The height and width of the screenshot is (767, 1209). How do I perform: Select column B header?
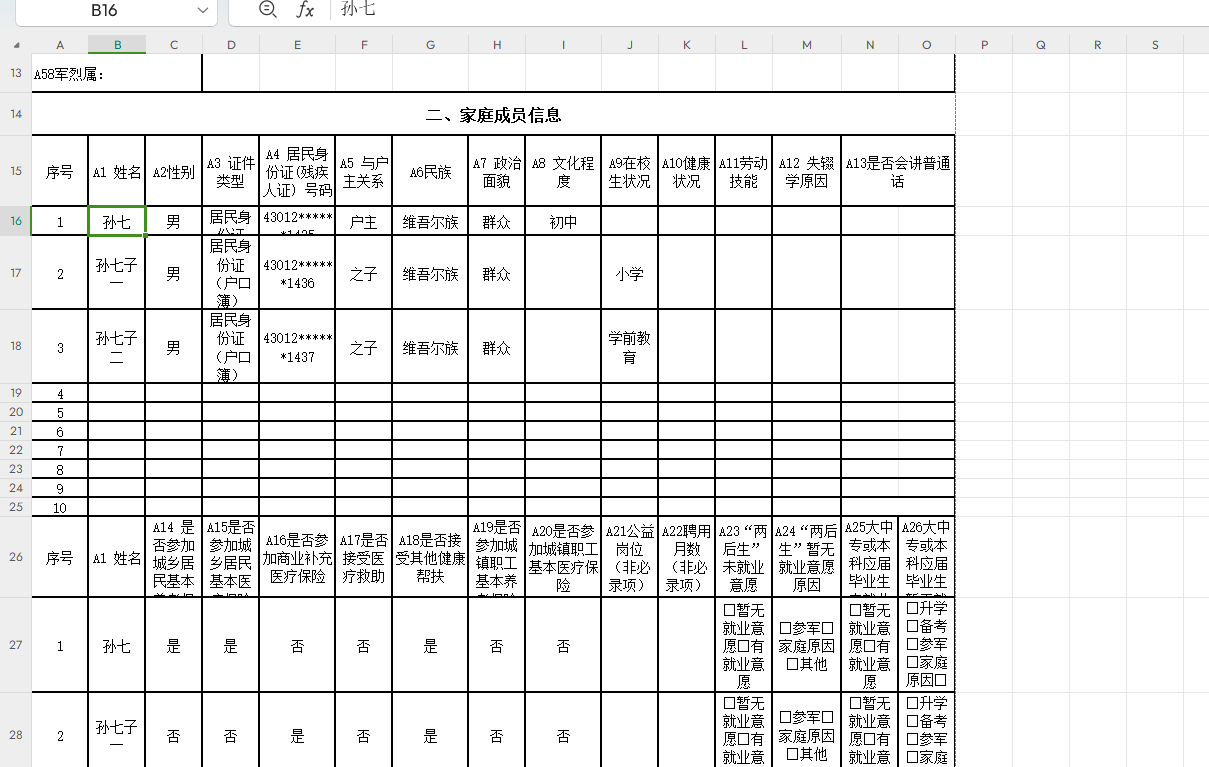click(117, 45)
